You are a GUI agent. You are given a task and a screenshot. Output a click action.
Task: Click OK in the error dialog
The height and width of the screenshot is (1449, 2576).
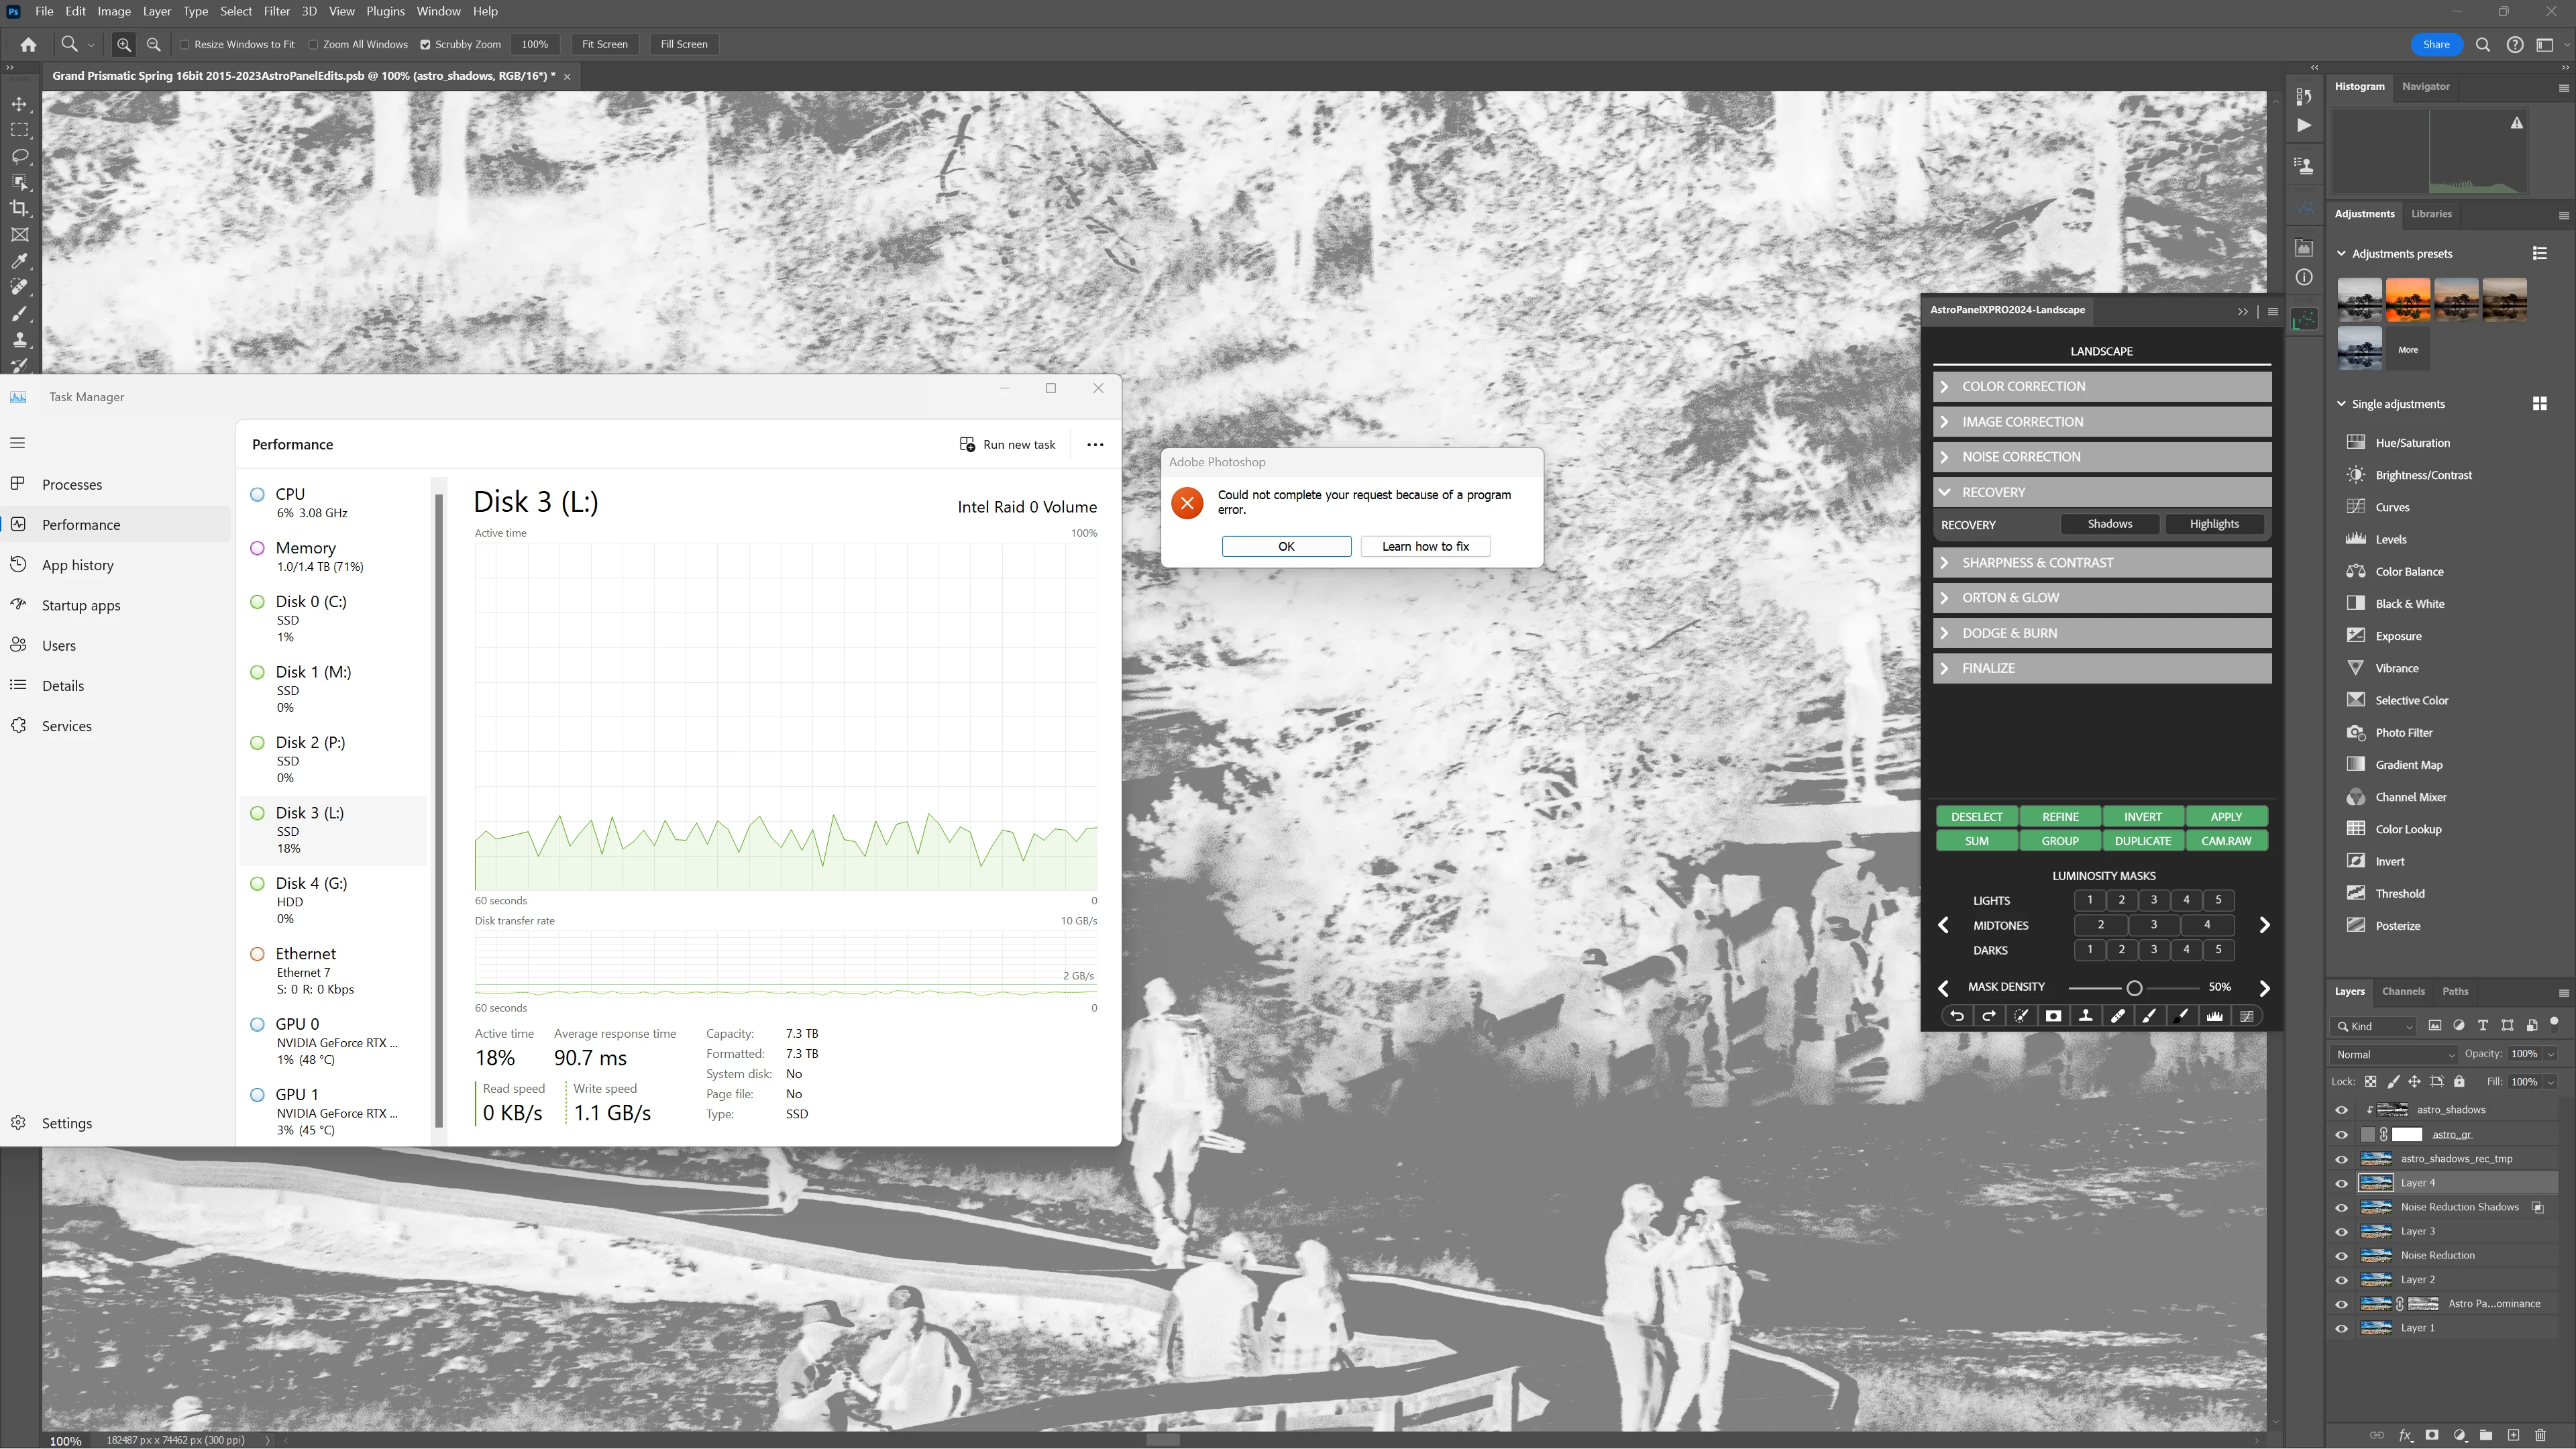click(1286, 546)
